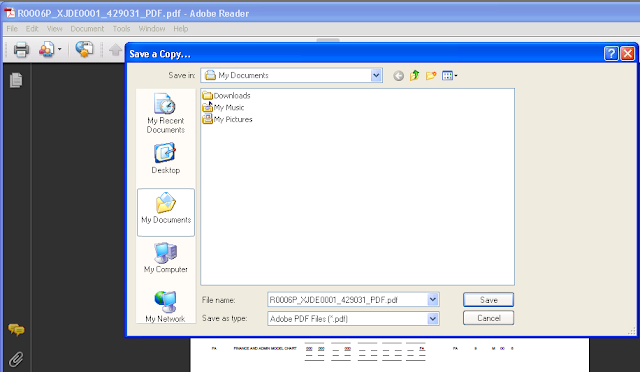
Task: Click the Adobe PDF icon in title bar
Action: [9, 13]
